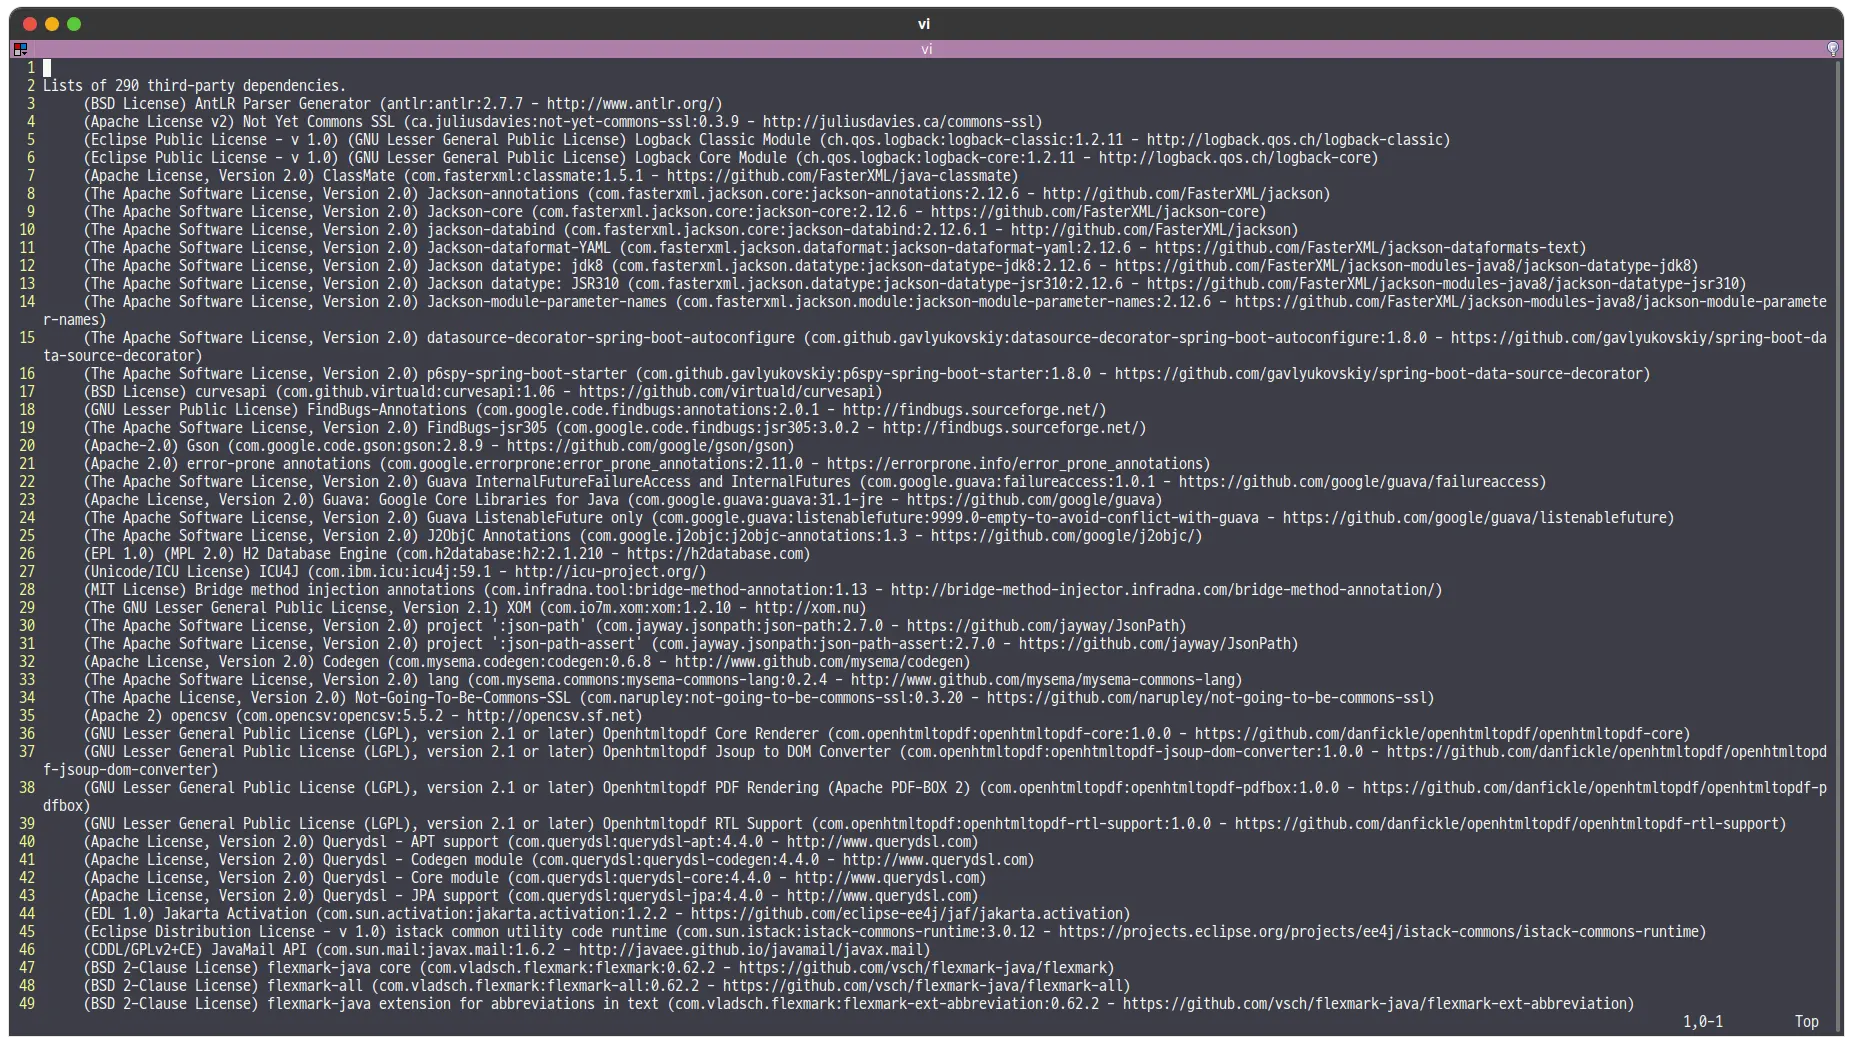Click 'Jackson datatype: JSR310' on line 13
This screenshot has height=1045, width=1853.
click(523, 284)
